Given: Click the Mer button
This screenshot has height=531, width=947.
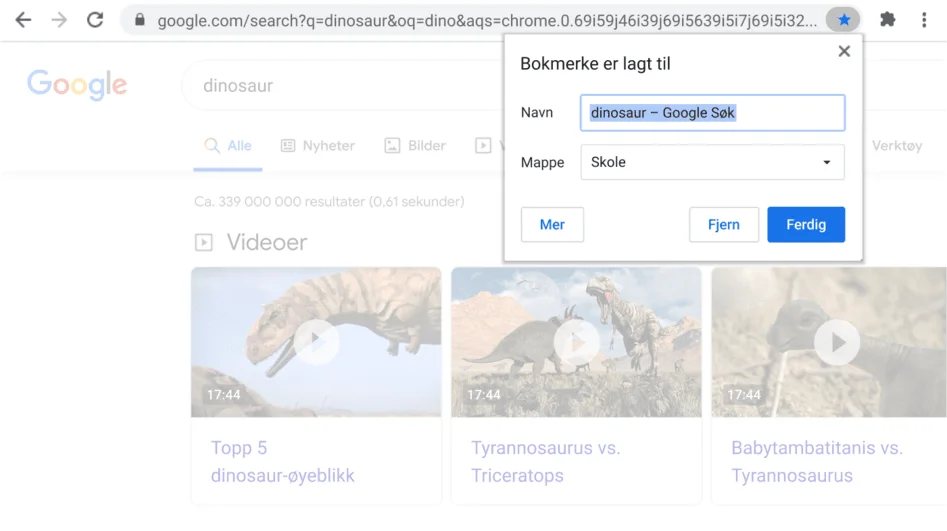Looking at the screenshot, I should 552,225.
